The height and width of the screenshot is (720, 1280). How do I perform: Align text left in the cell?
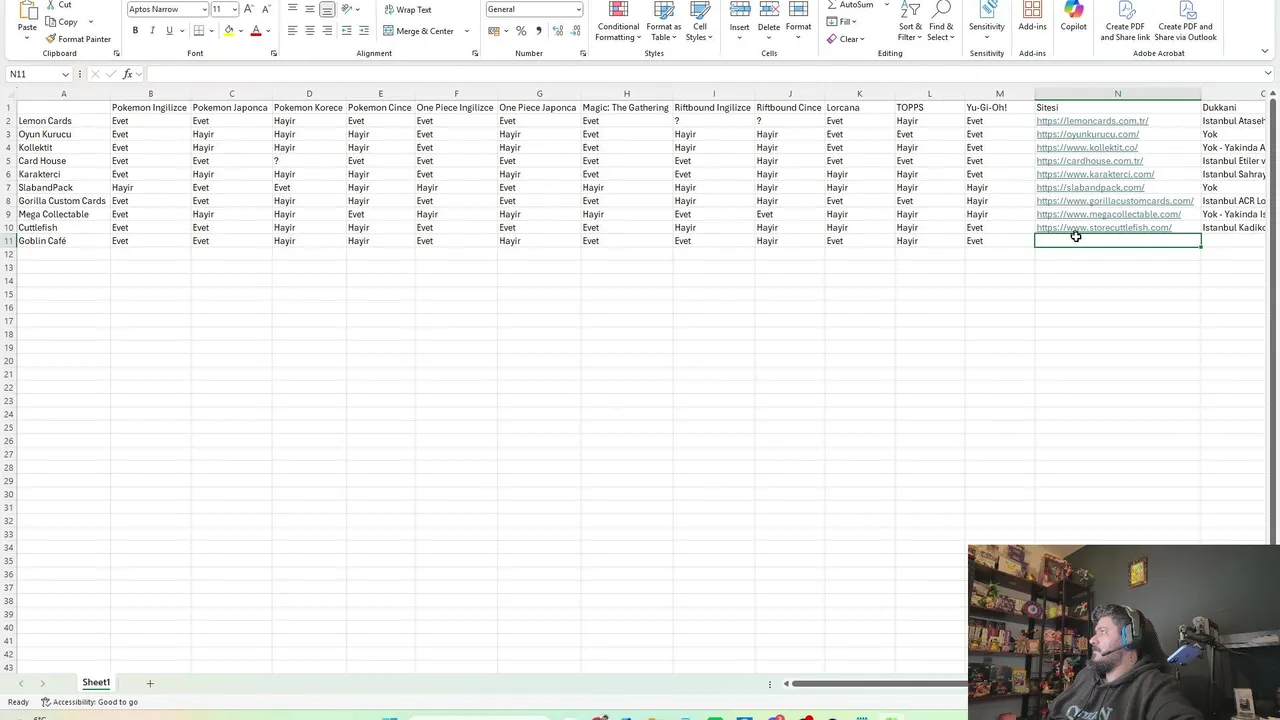[292, 31]
